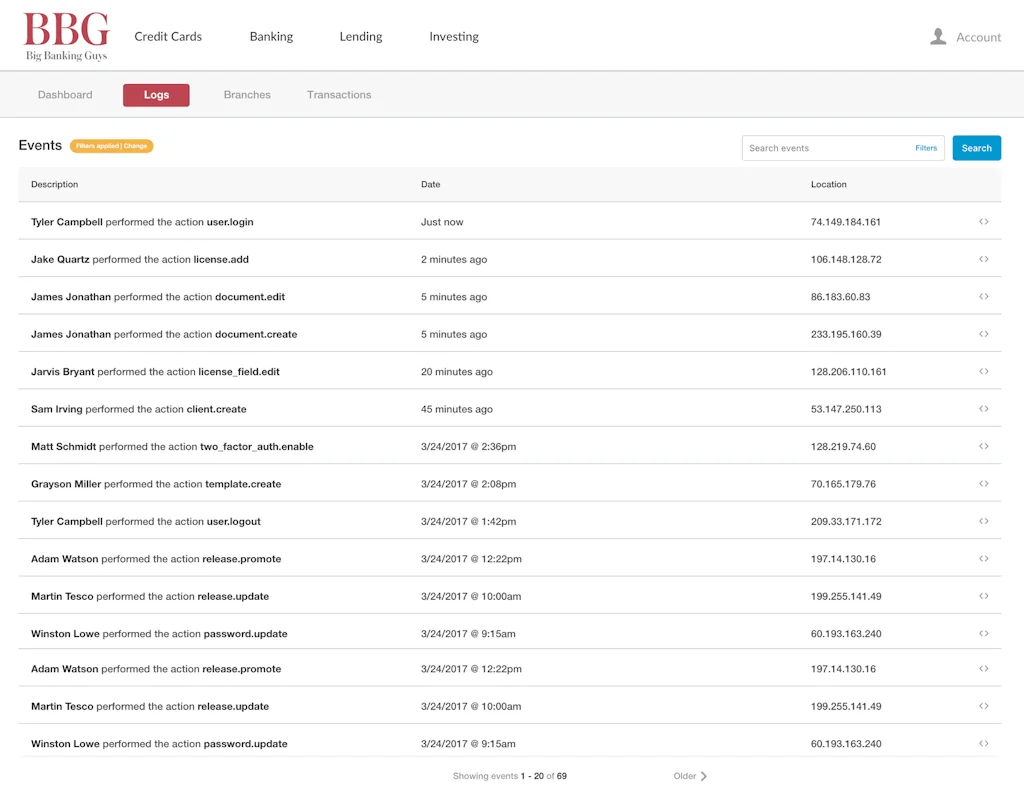View code for Grayson Miller's template.create event
This screenshot has width=1024, height=793.
coord(984,484)
